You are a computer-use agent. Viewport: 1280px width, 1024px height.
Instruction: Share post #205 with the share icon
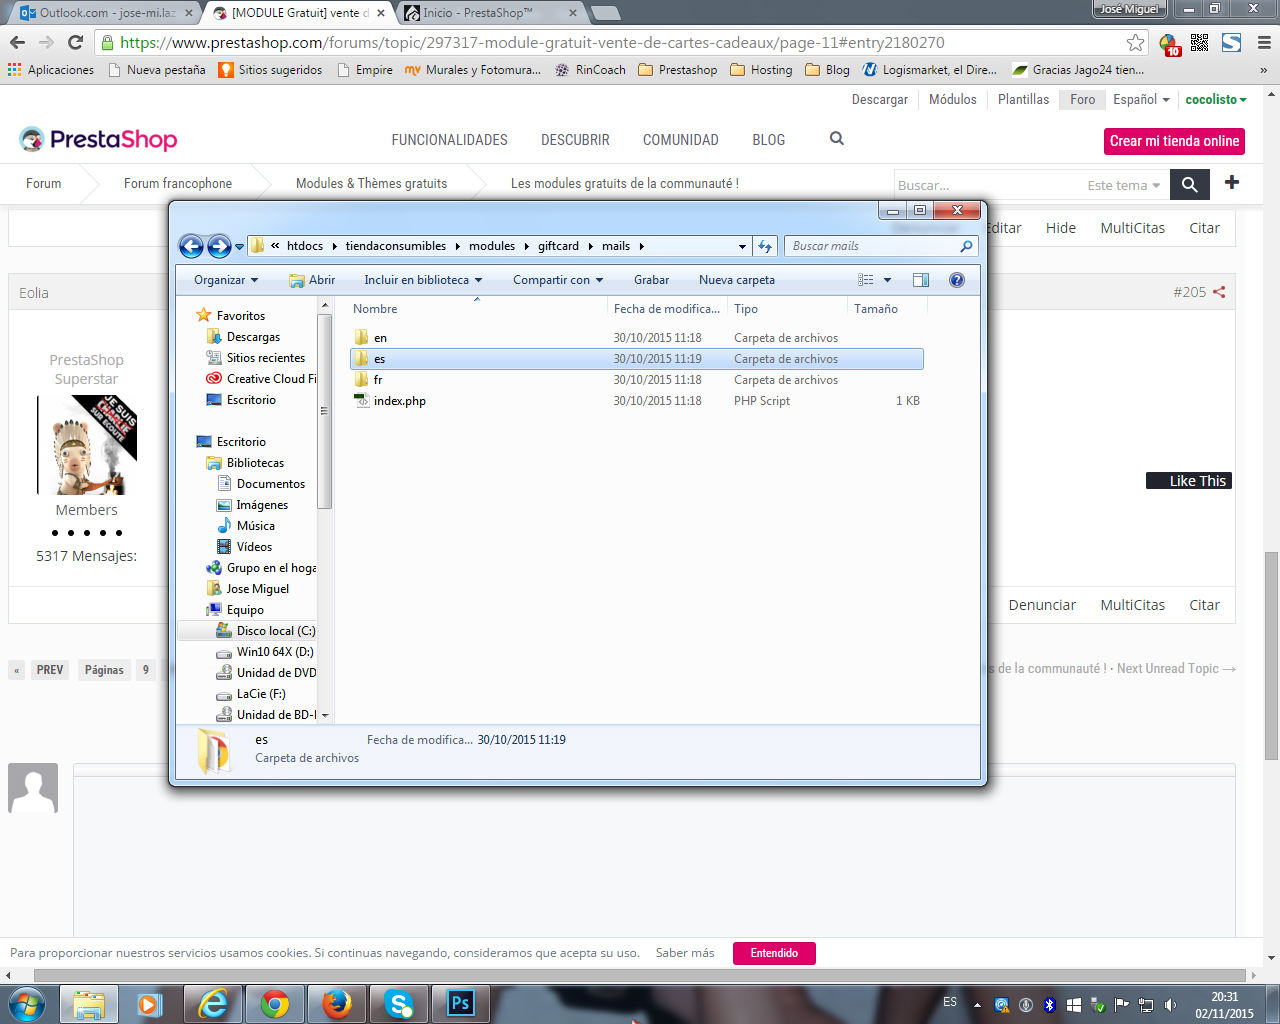pyautogui.click(x=1219, y=292)
